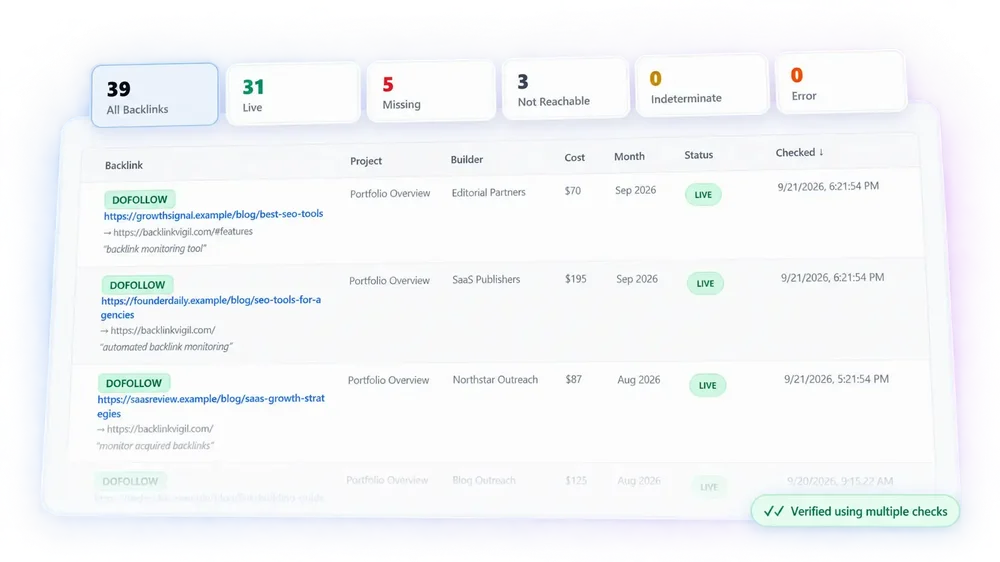Click the Cost column header
This screenshot has height=562, width=1000.
pyautogui.click(x=575, y=158)
